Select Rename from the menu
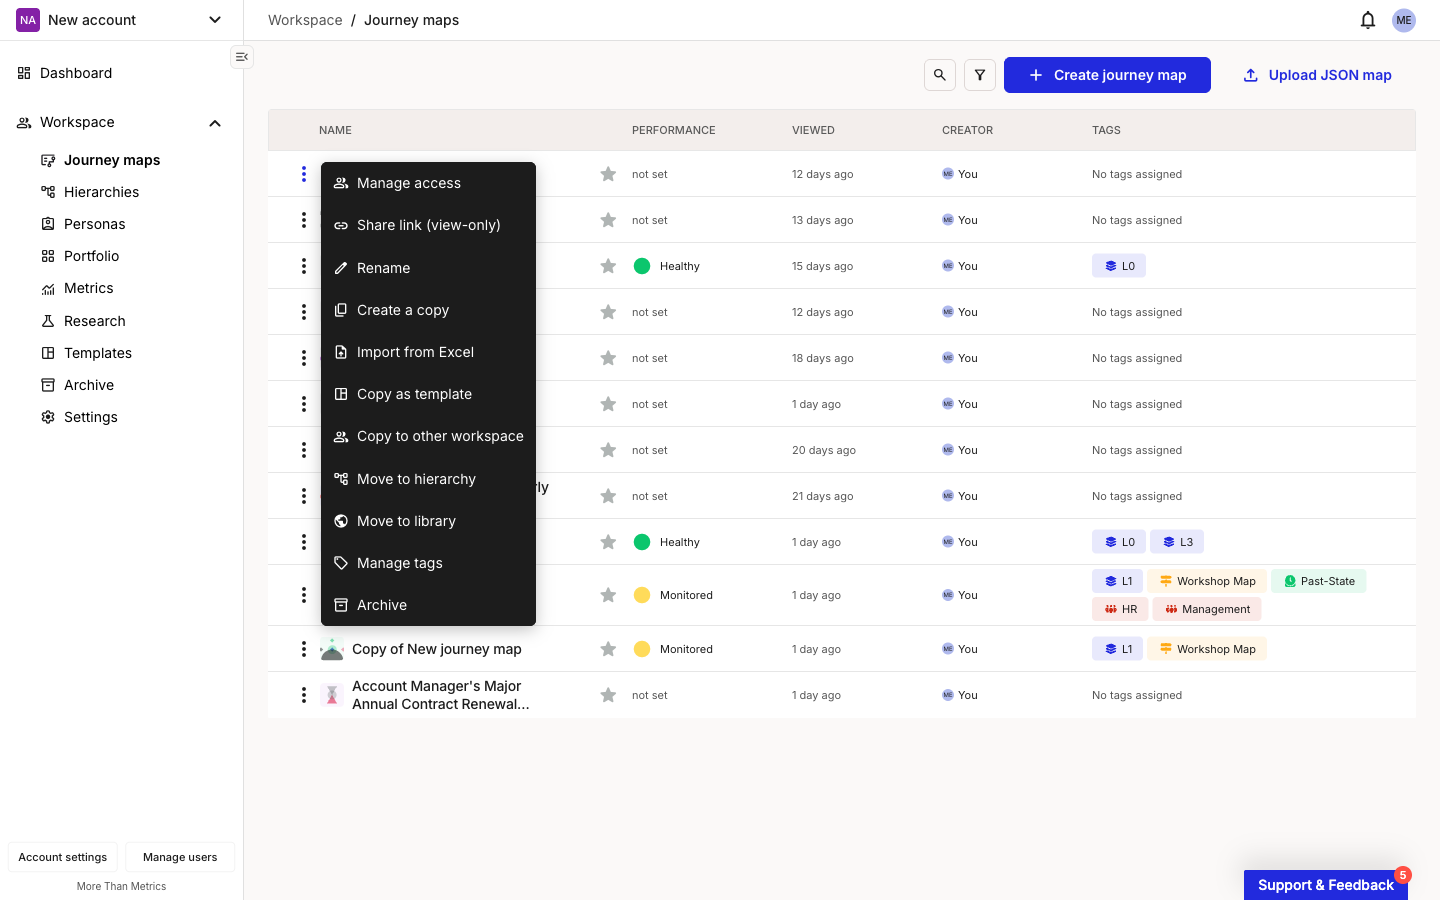Viewport: 1440px width, 900px height. (428, 268)
